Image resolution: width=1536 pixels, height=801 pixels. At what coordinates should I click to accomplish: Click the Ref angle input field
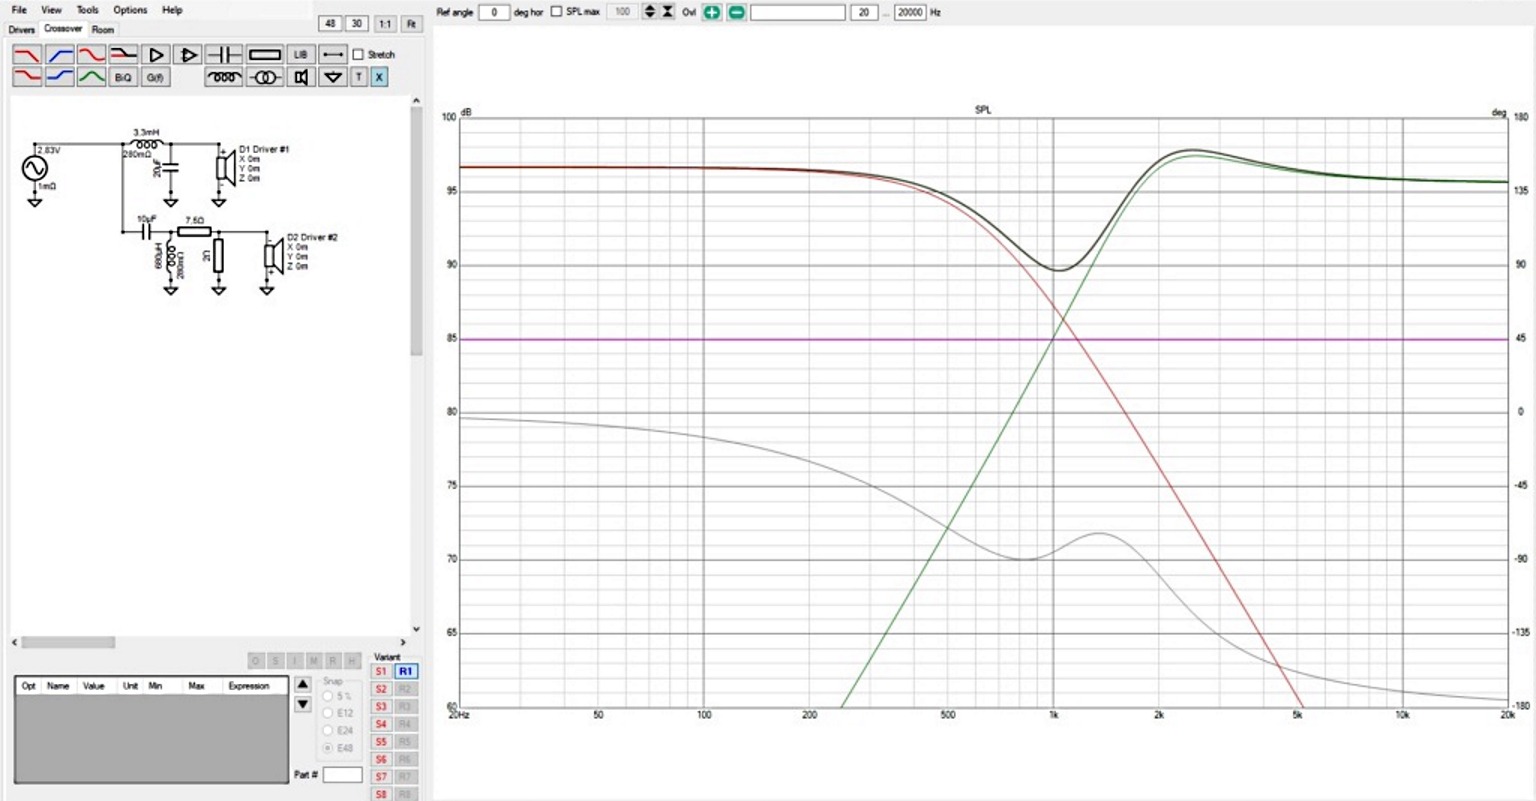coord(494,12)
